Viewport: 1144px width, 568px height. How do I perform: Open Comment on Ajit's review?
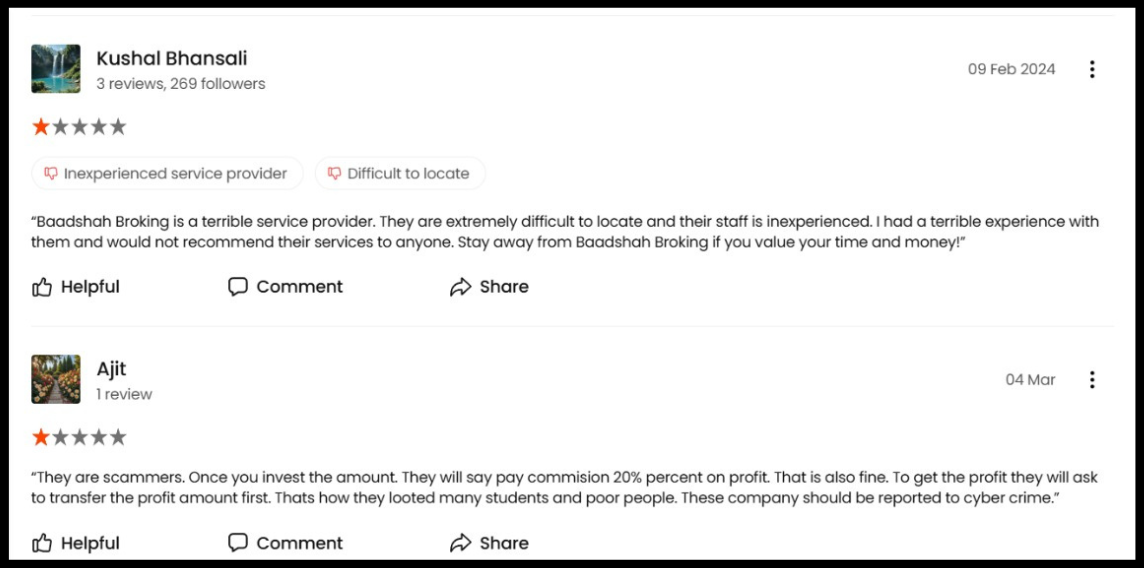(x=285, y=543)
